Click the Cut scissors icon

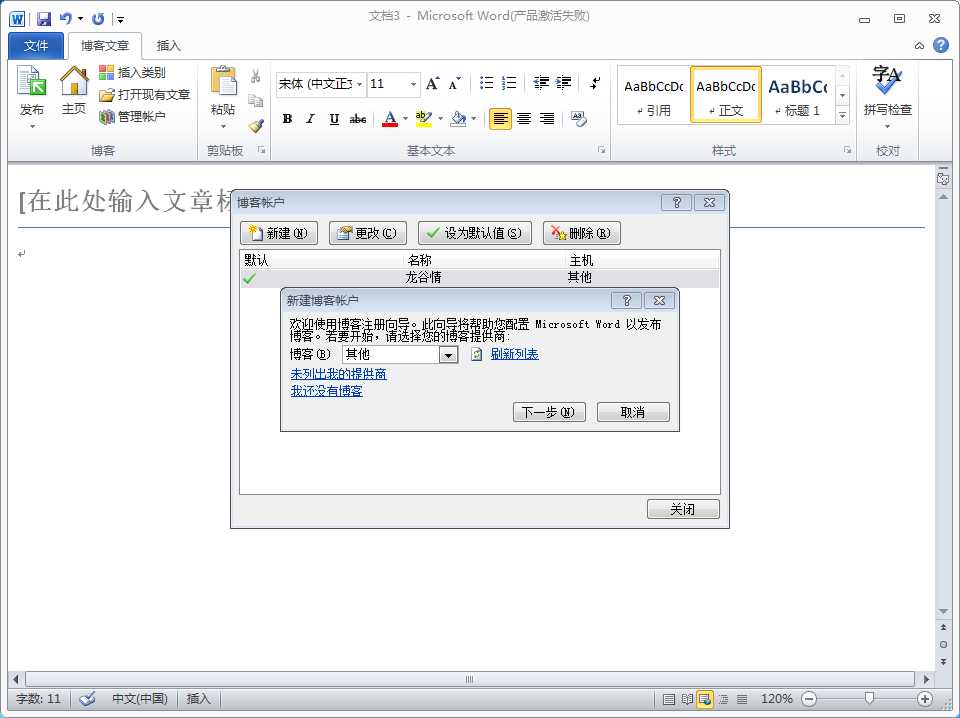click(x=255, y=76)
